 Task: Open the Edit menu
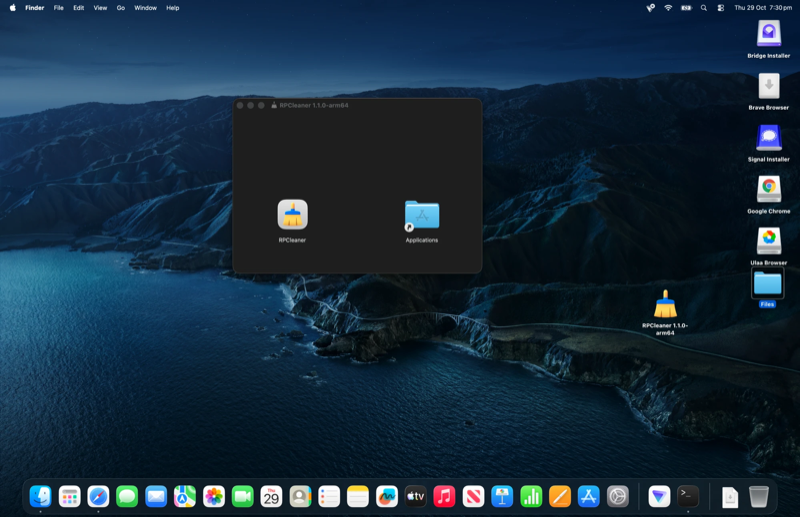[79, 8]
